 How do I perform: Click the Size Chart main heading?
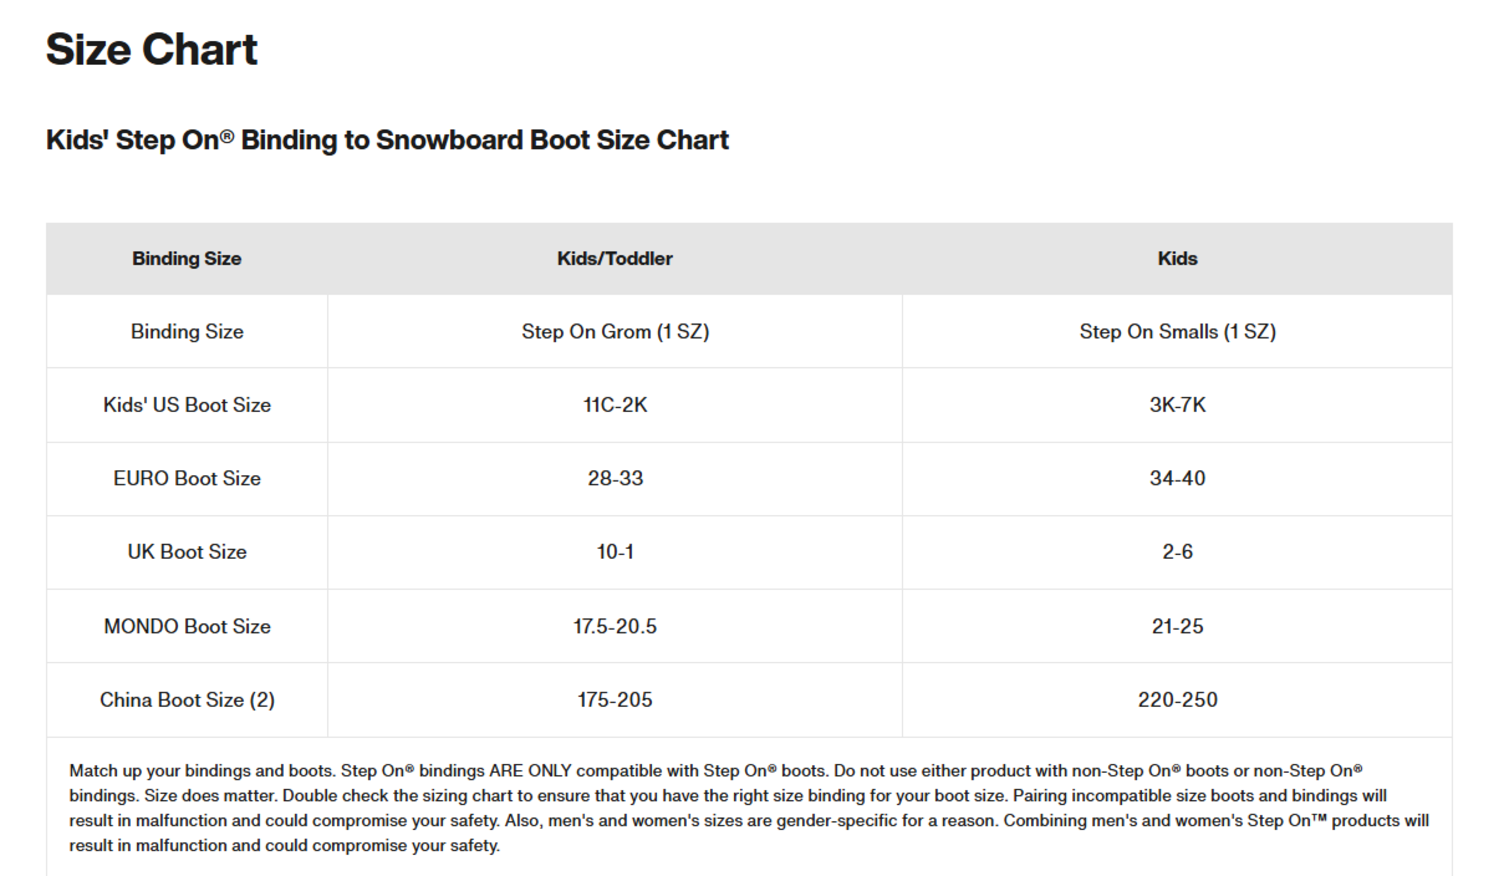click(152, 50)
